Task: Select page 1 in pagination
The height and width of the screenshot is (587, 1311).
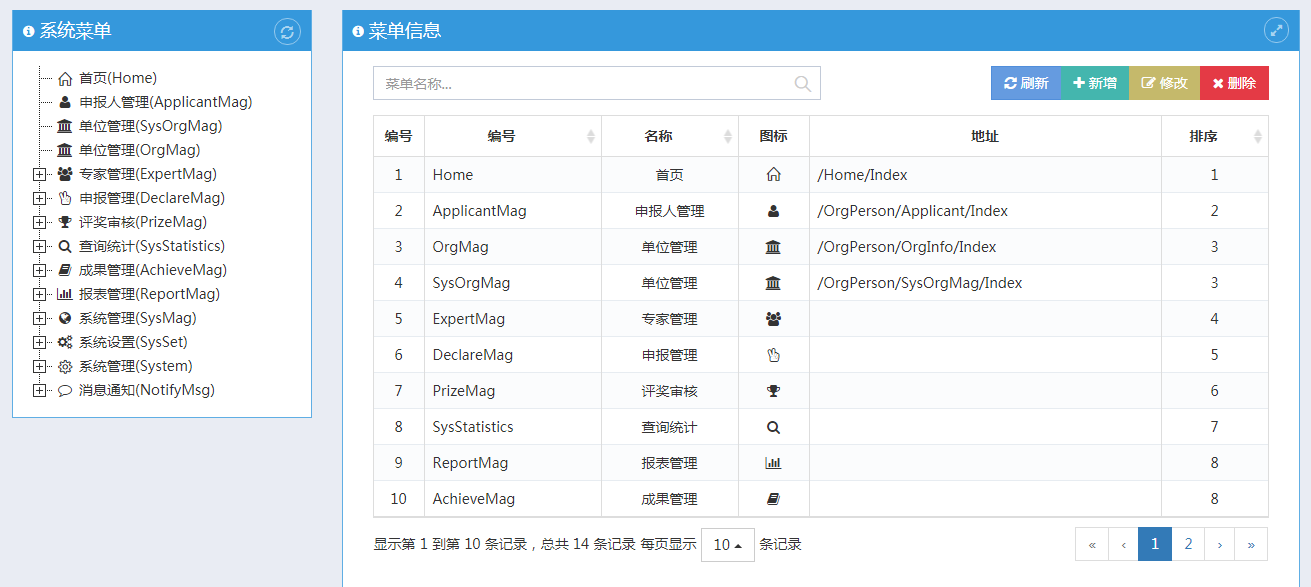Action: click(1155, 544)
